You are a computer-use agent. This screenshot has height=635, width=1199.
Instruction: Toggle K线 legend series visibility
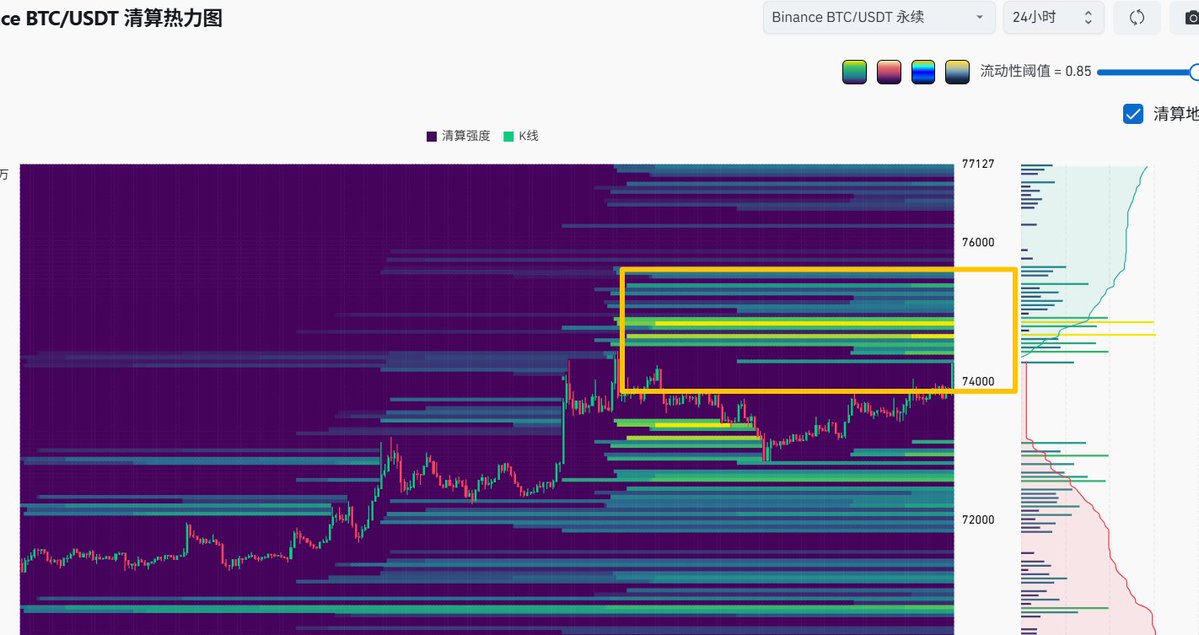click(x=520, y=136)
